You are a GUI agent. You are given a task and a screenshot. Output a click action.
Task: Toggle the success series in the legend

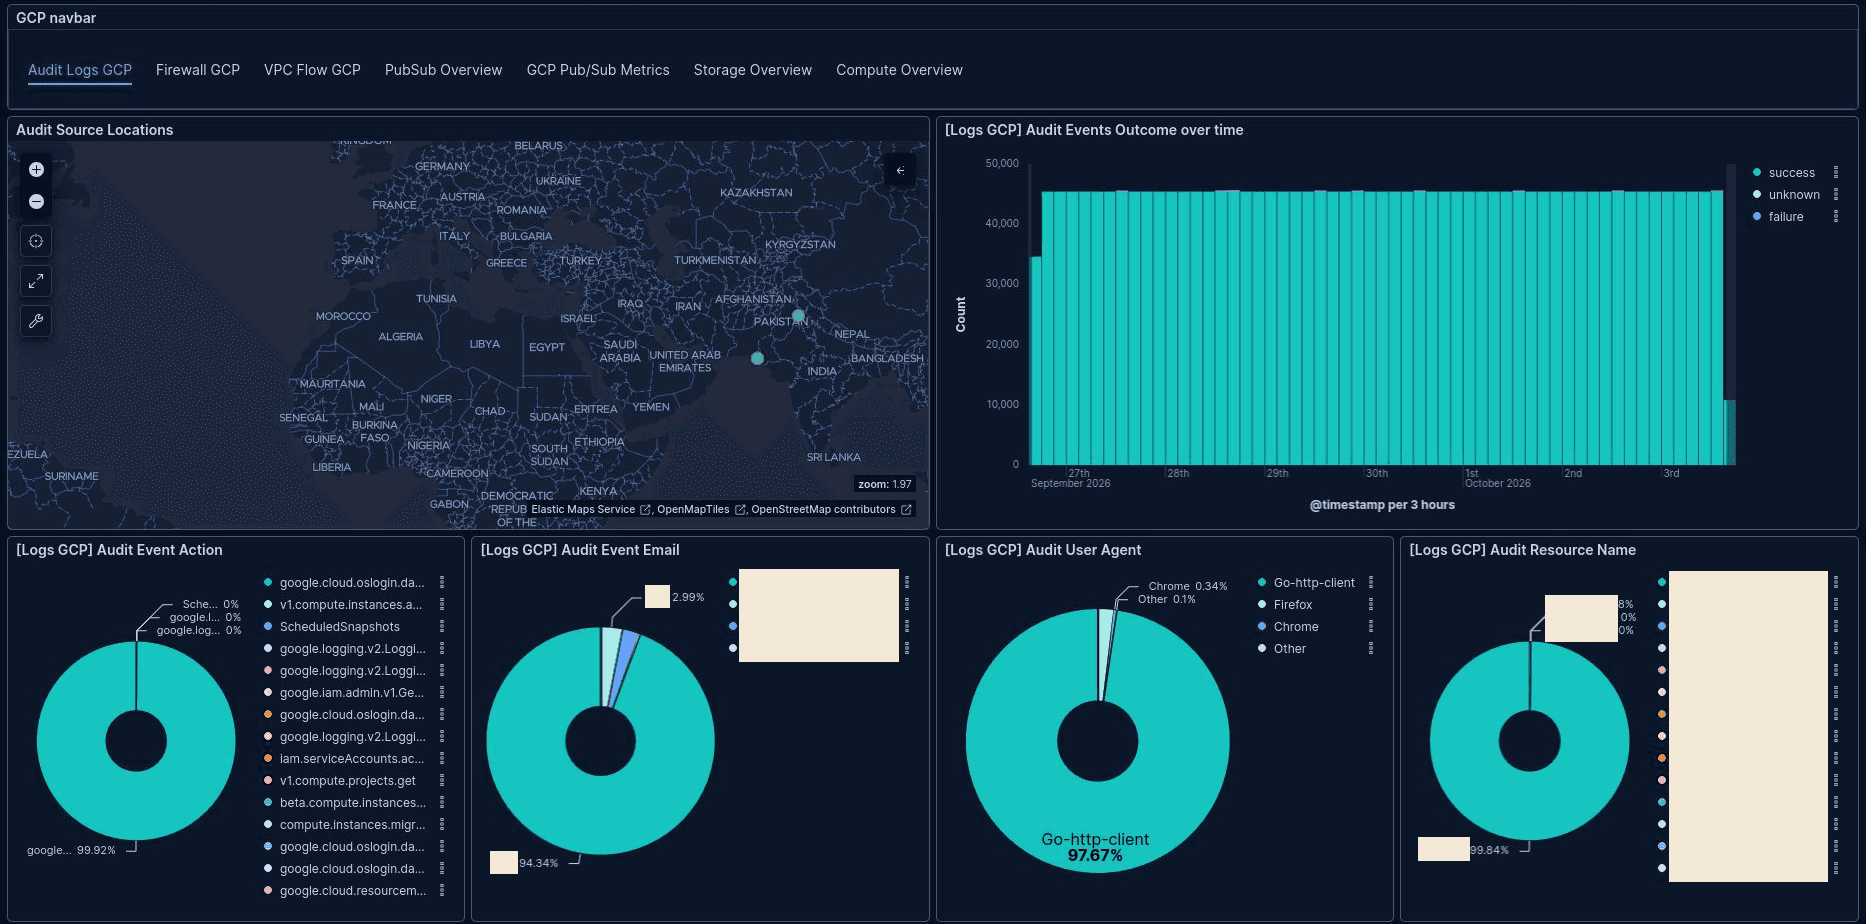pyautogui.click(x=1791, y=173)
